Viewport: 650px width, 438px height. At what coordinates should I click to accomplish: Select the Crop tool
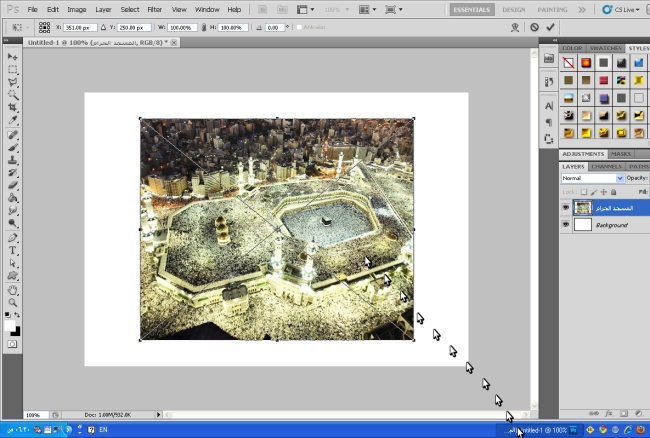click(x=13, y=108)
